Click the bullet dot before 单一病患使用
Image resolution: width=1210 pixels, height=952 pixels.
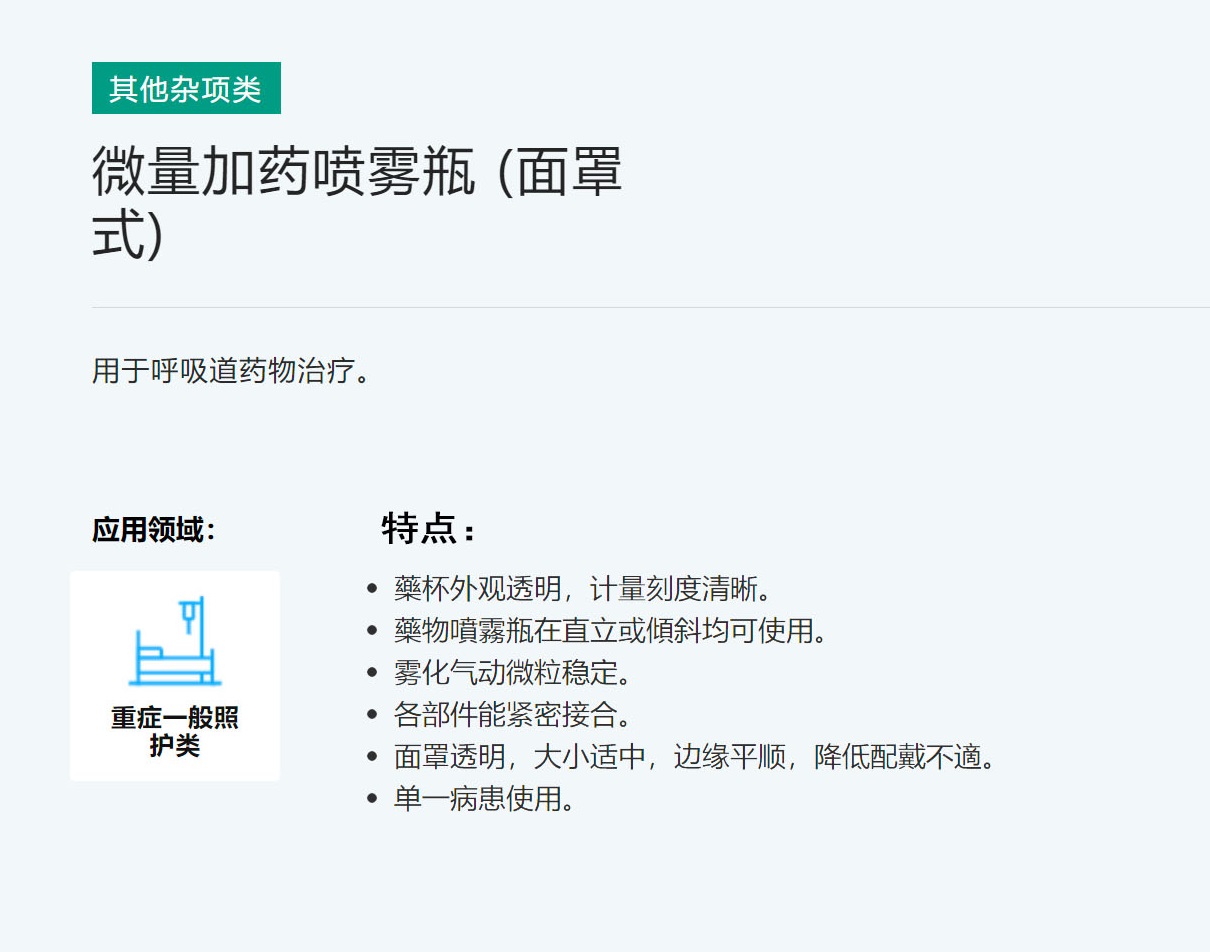pos(373,799)
